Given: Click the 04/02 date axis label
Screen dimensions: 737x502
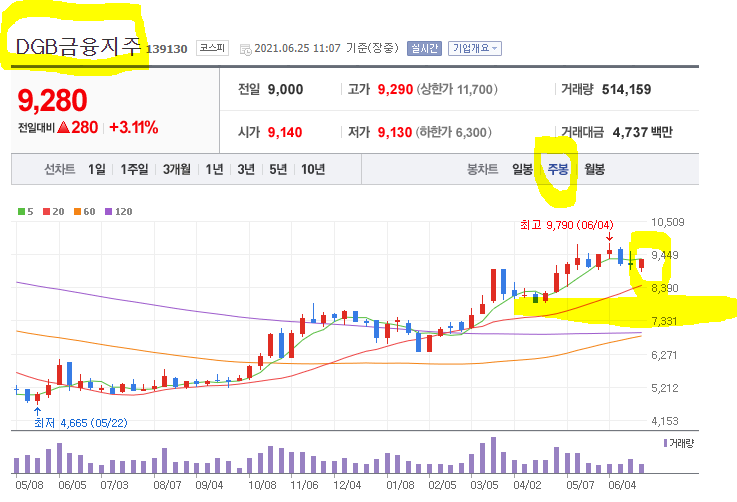Looking at the screenshot, I should pos(527,485).
